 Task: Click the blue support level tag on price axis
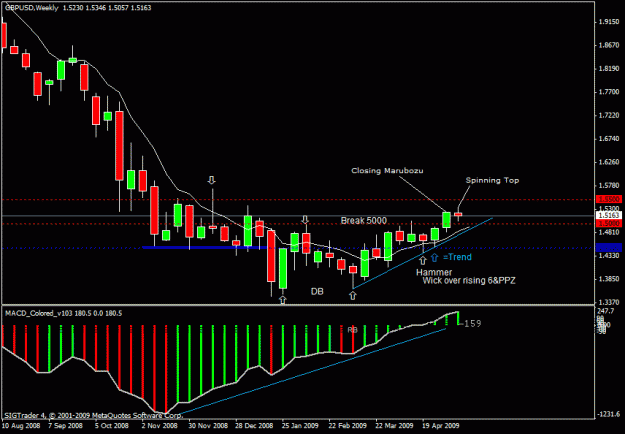coord(609,247)
